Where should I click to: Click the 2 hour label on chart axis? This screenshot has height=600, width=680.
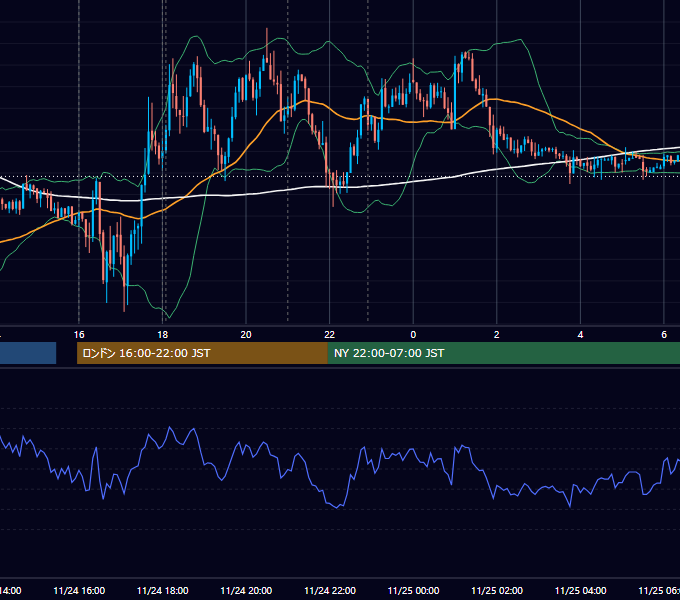coord(497,335)
